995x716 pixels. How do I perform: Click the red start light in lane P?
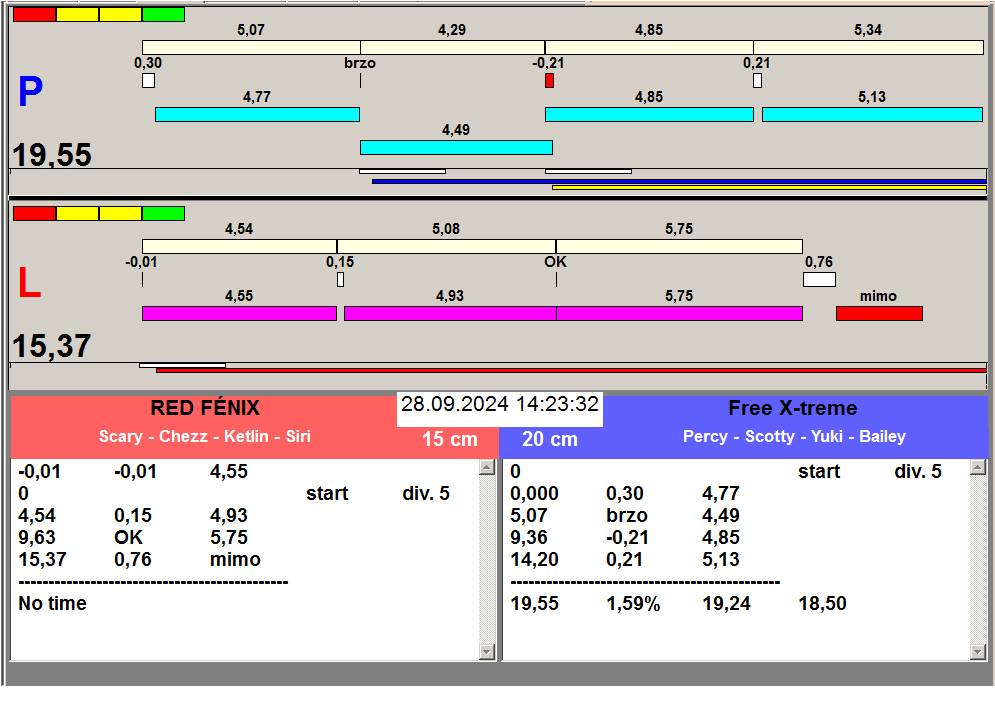click(34, 15)
